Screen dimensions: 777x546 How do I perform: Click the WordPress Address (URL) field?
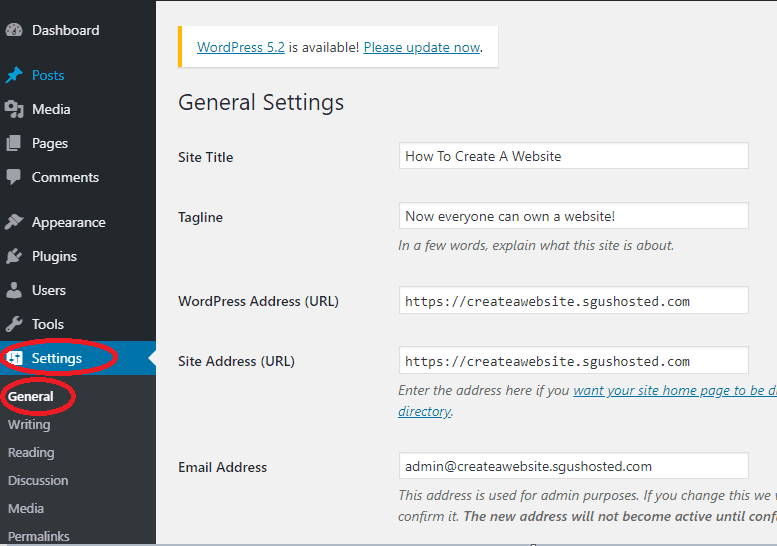pyautogui.click(x=573, y=300)
